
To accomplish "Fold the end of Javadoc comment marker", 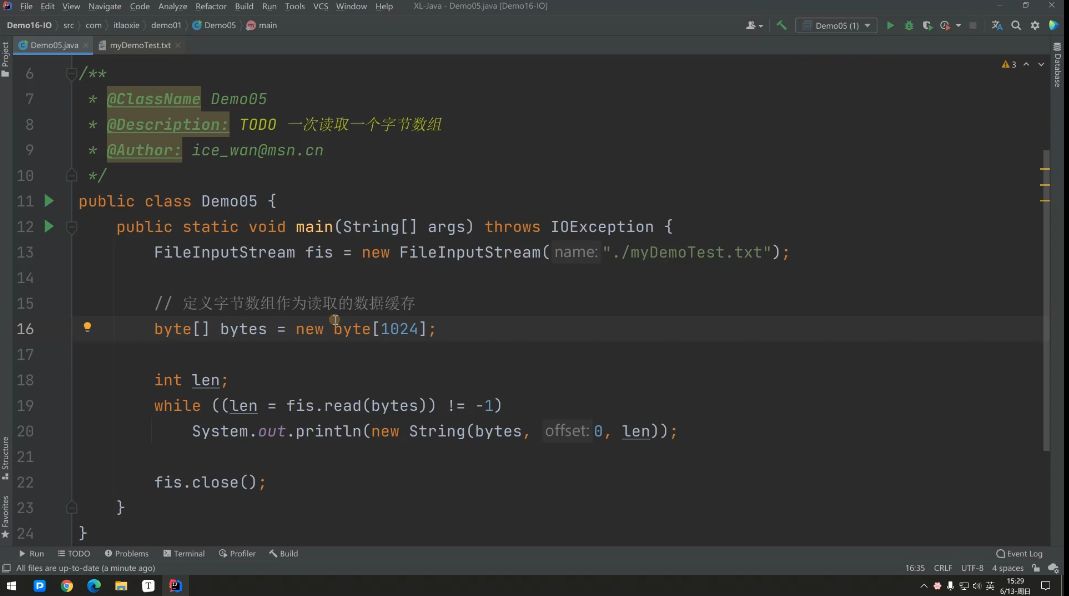I will pyautogui.click(x=71, y=175).
